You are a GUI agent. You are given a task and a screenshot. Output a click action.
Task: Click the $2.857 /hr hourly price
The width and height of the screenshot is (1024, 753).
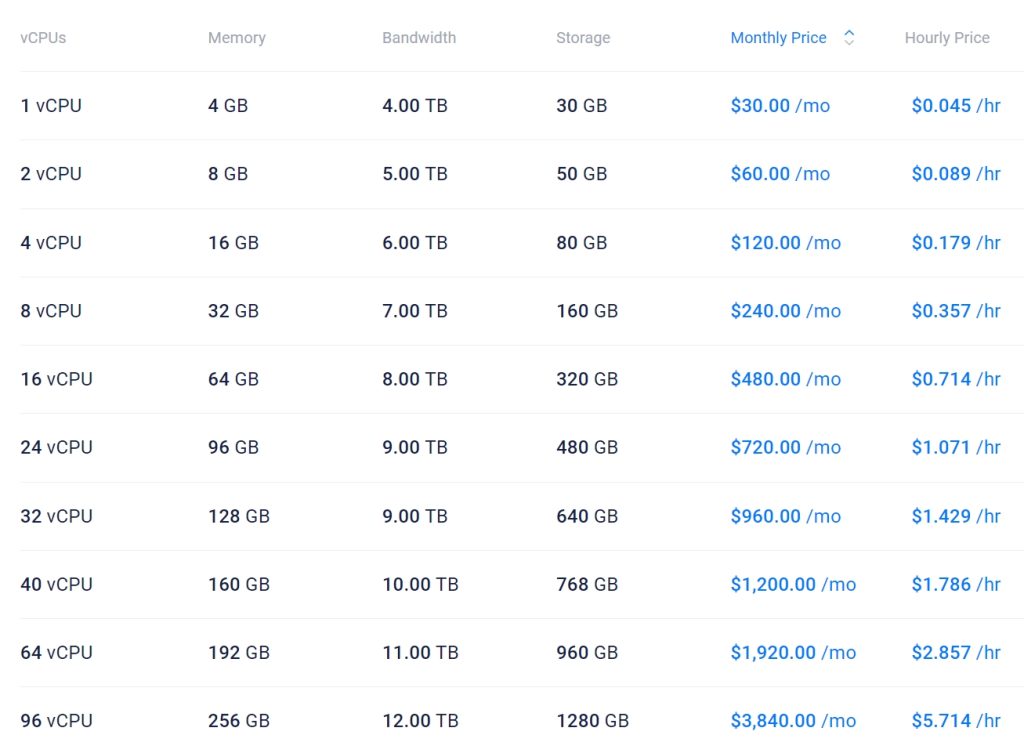click(956, 653)
